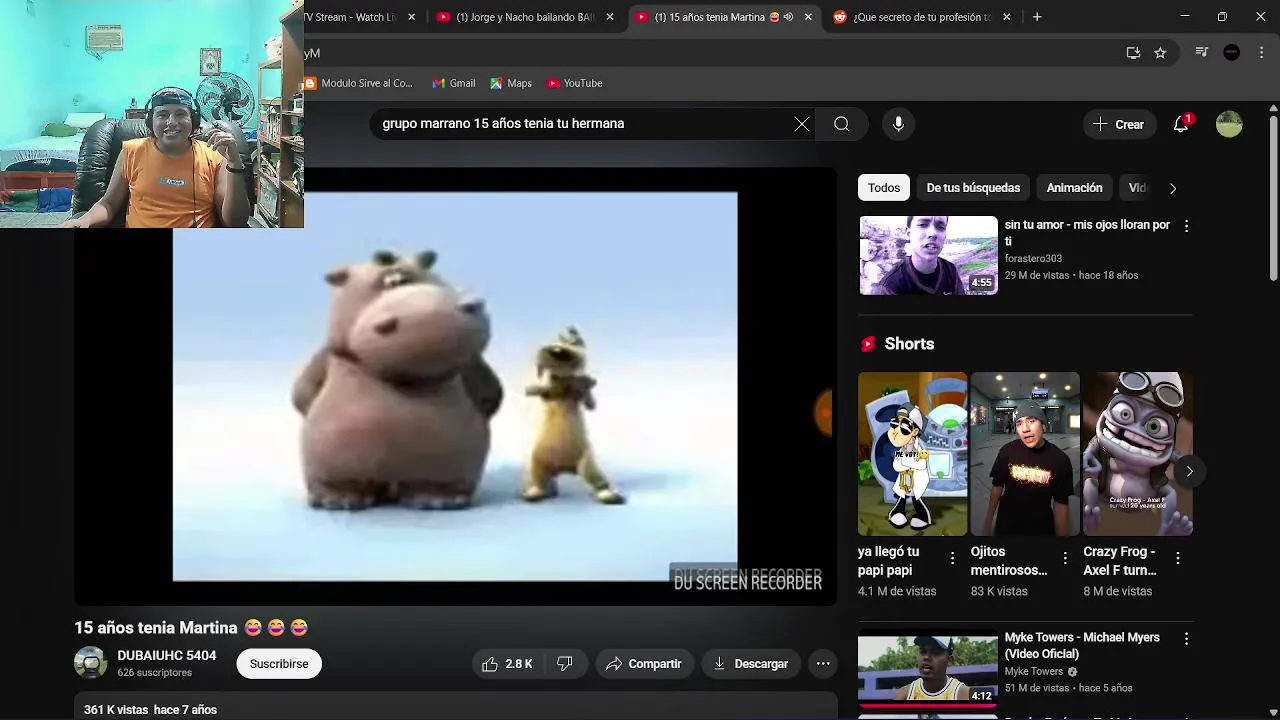The image size is (1280, 720).
Task: Click the magnifying glass search button
Action: click(842, 124)
